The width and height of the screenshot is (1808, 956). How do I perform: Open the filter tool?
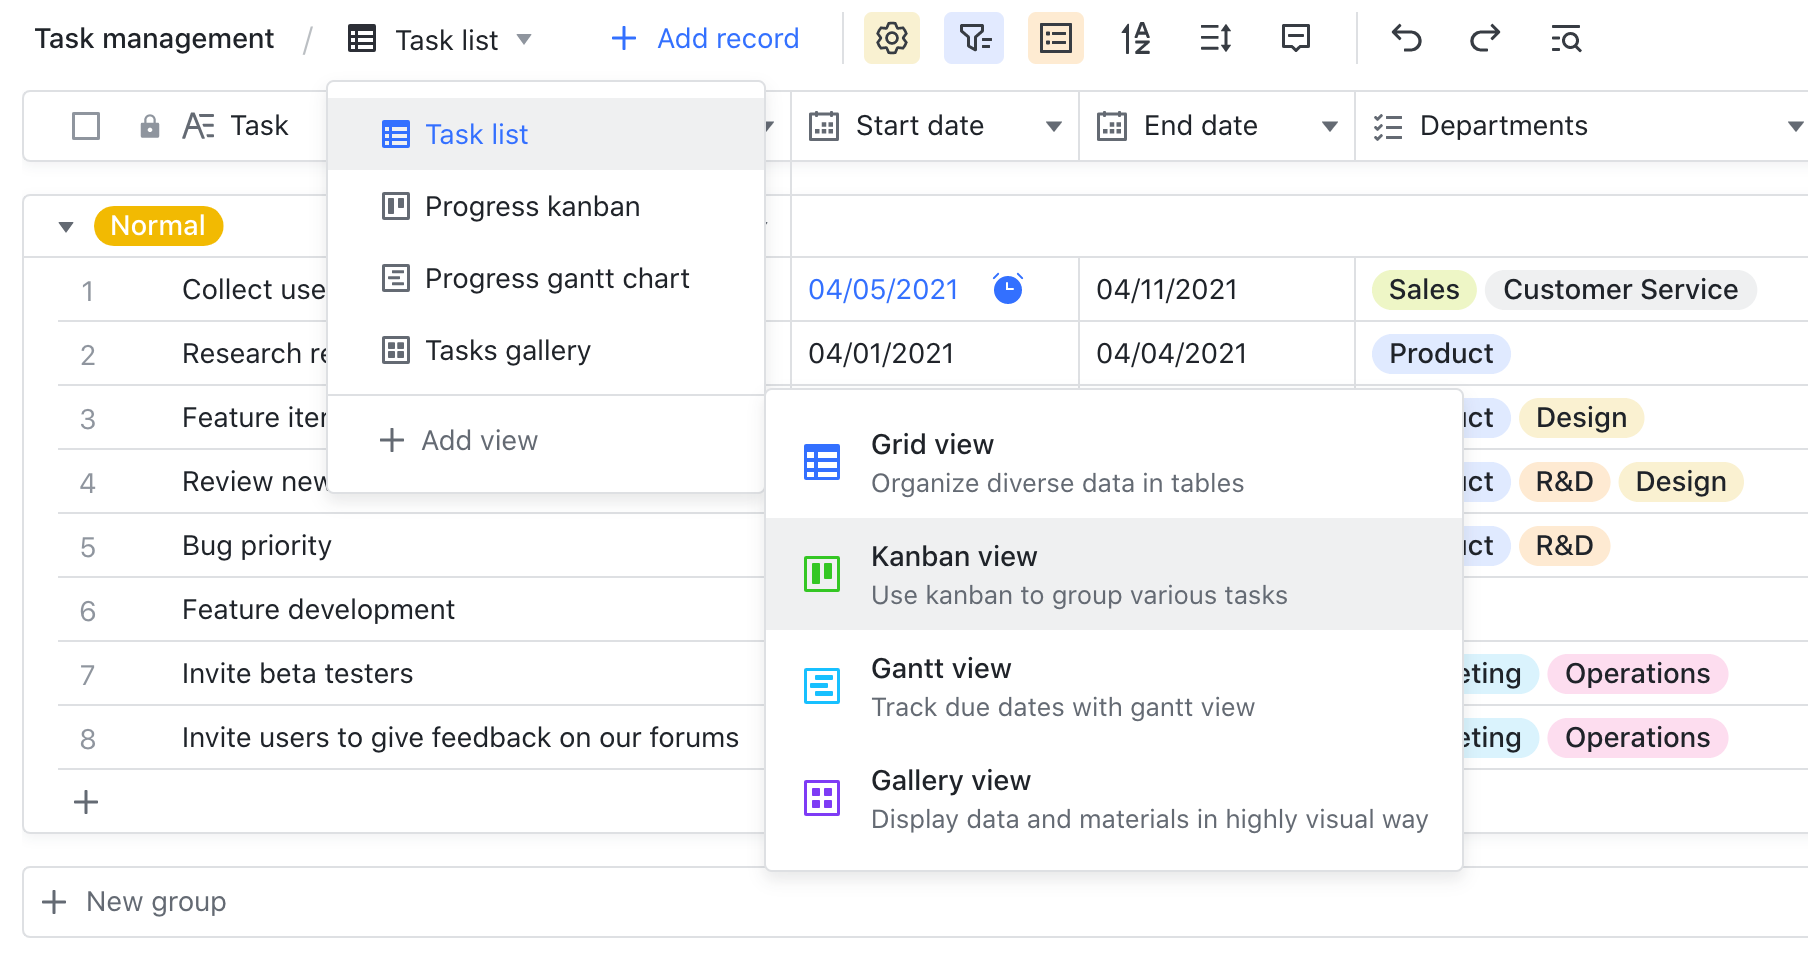[974, 39]
